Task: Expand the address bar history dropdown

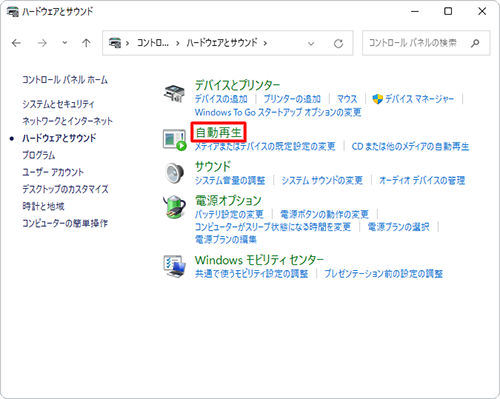Action: [x=311, y=44]
